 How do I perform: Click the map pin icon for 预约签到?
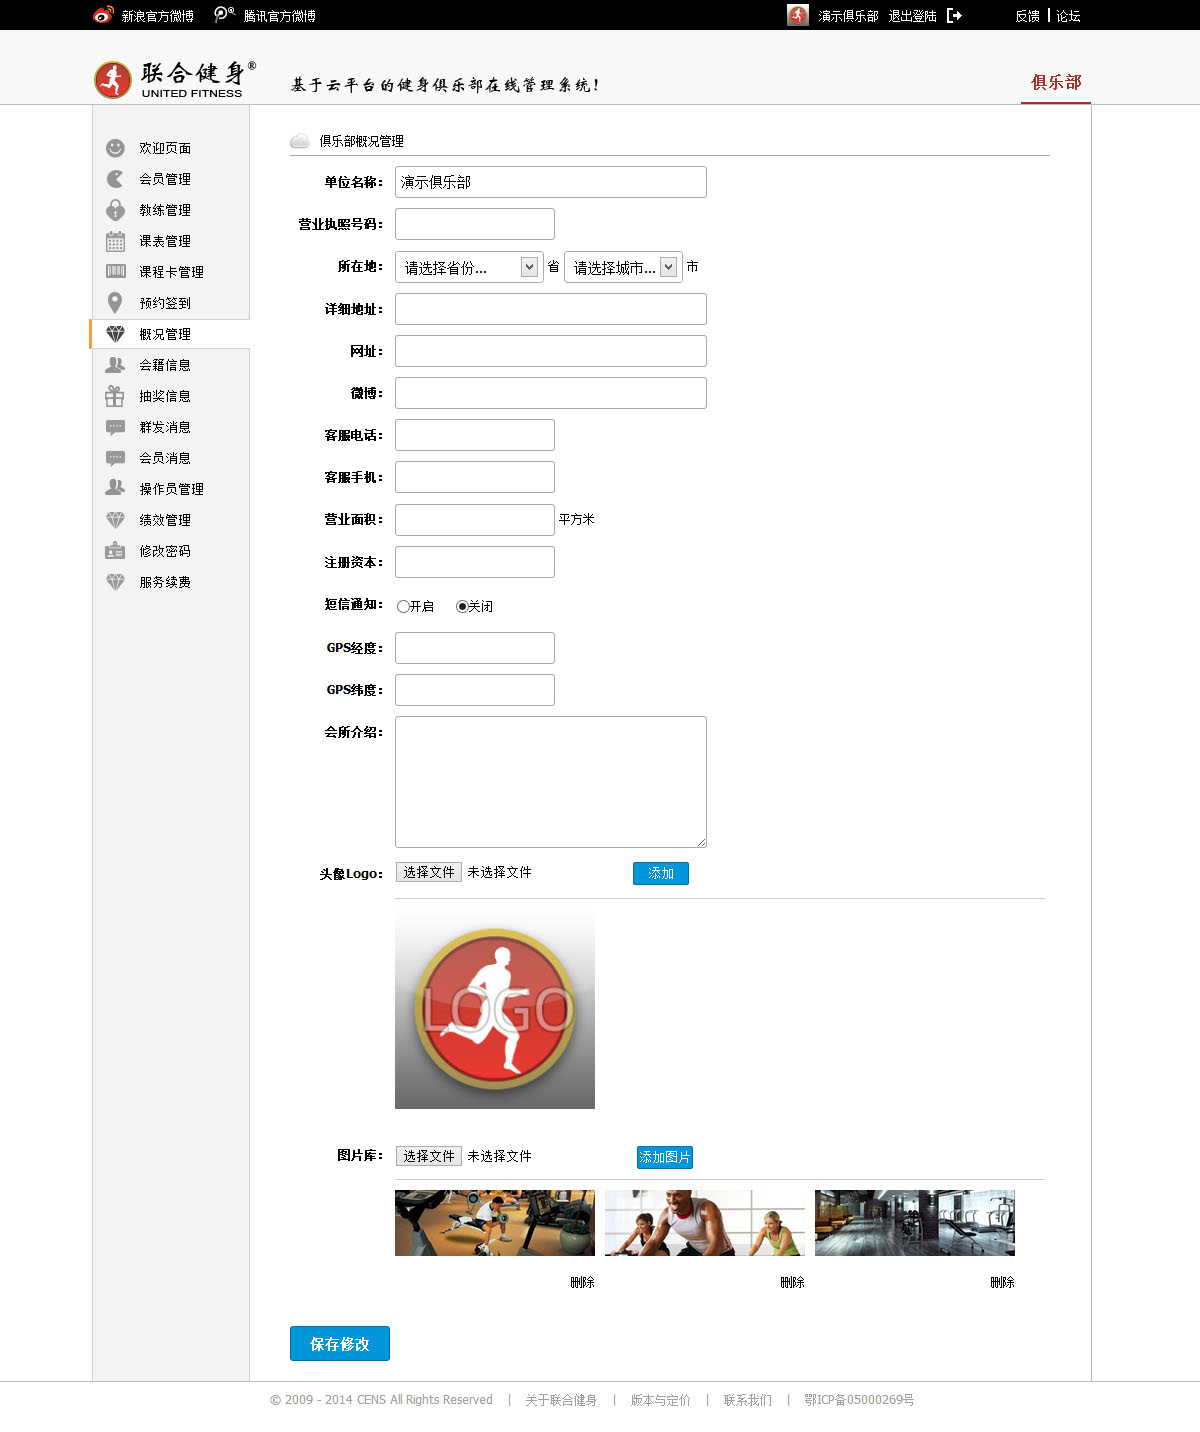click(115, 303)
